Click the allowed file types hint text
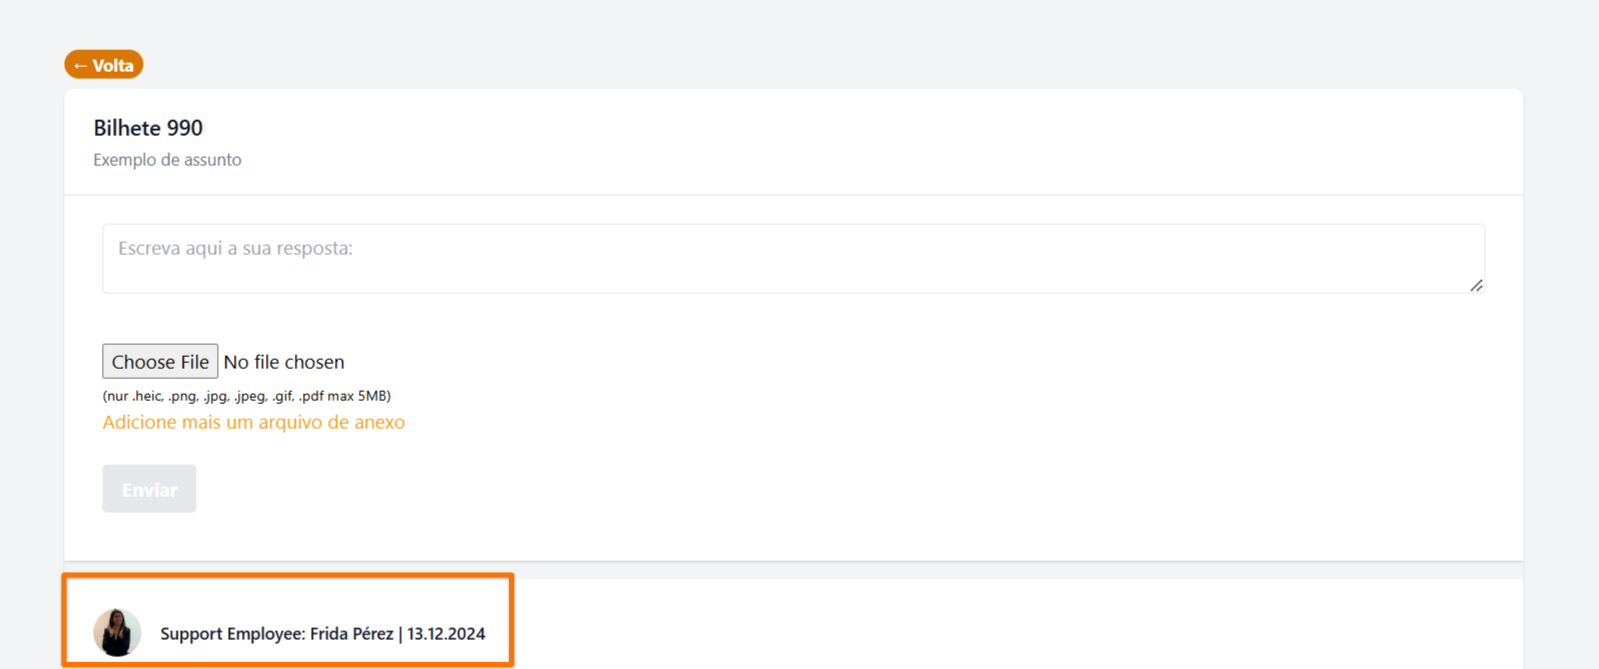 click(x=246, y=396)
